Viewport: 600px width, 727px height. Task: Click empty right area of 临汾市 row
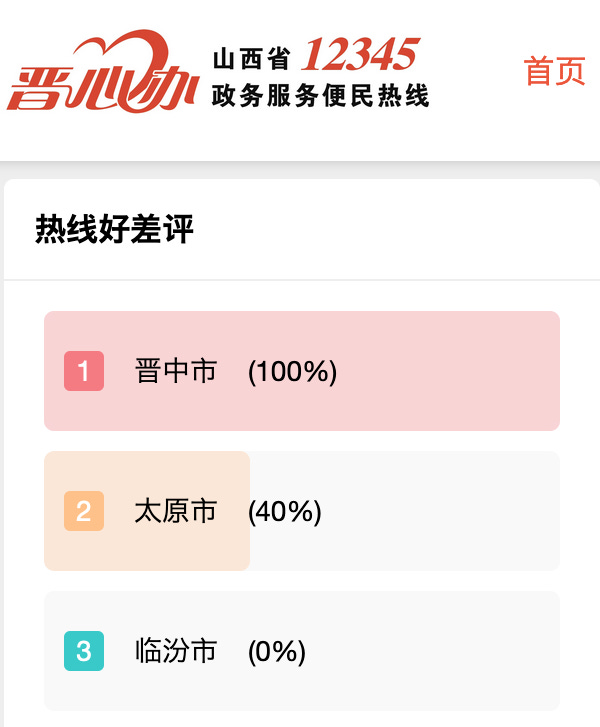click(460, 651)
